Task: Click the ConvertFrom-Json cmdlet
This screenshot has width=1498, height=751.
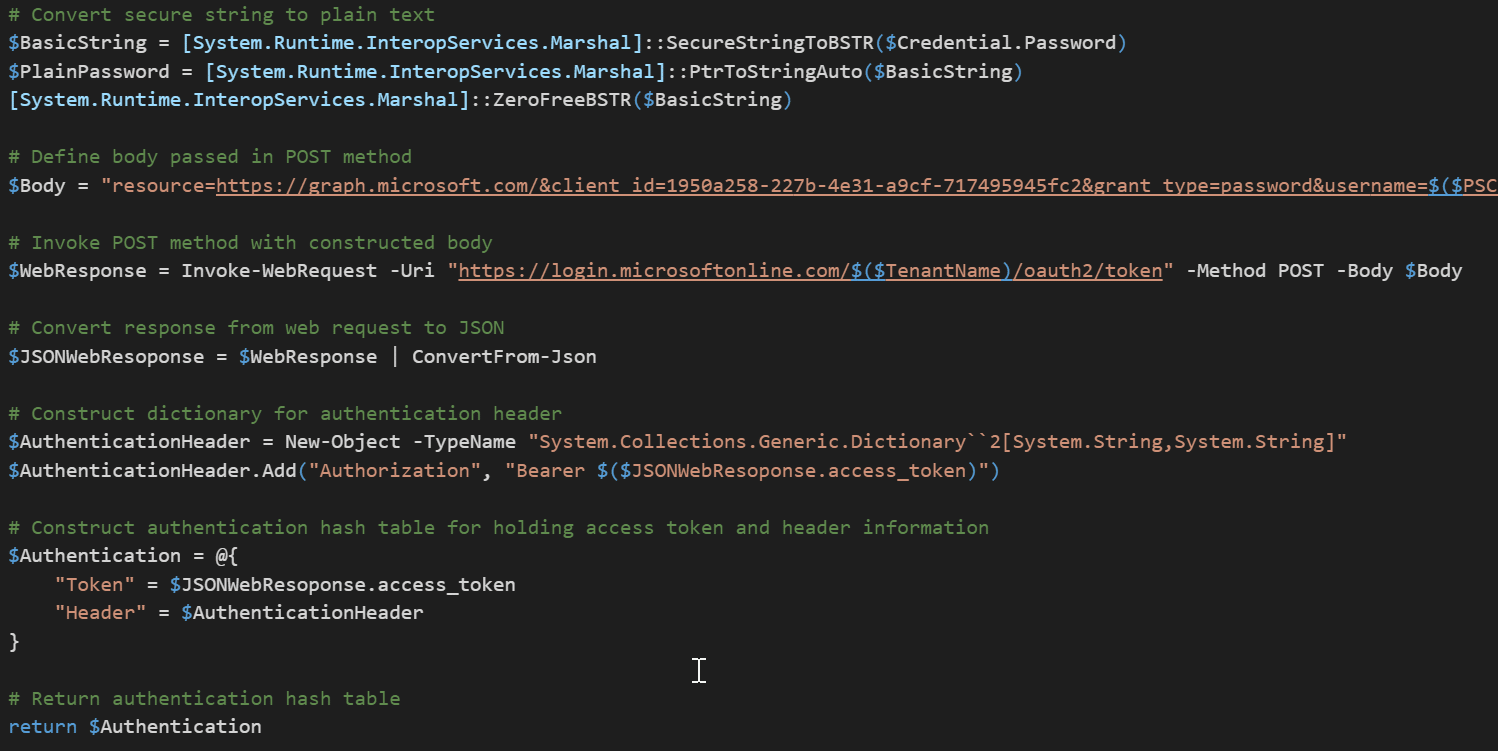Action: click(504, 356)
